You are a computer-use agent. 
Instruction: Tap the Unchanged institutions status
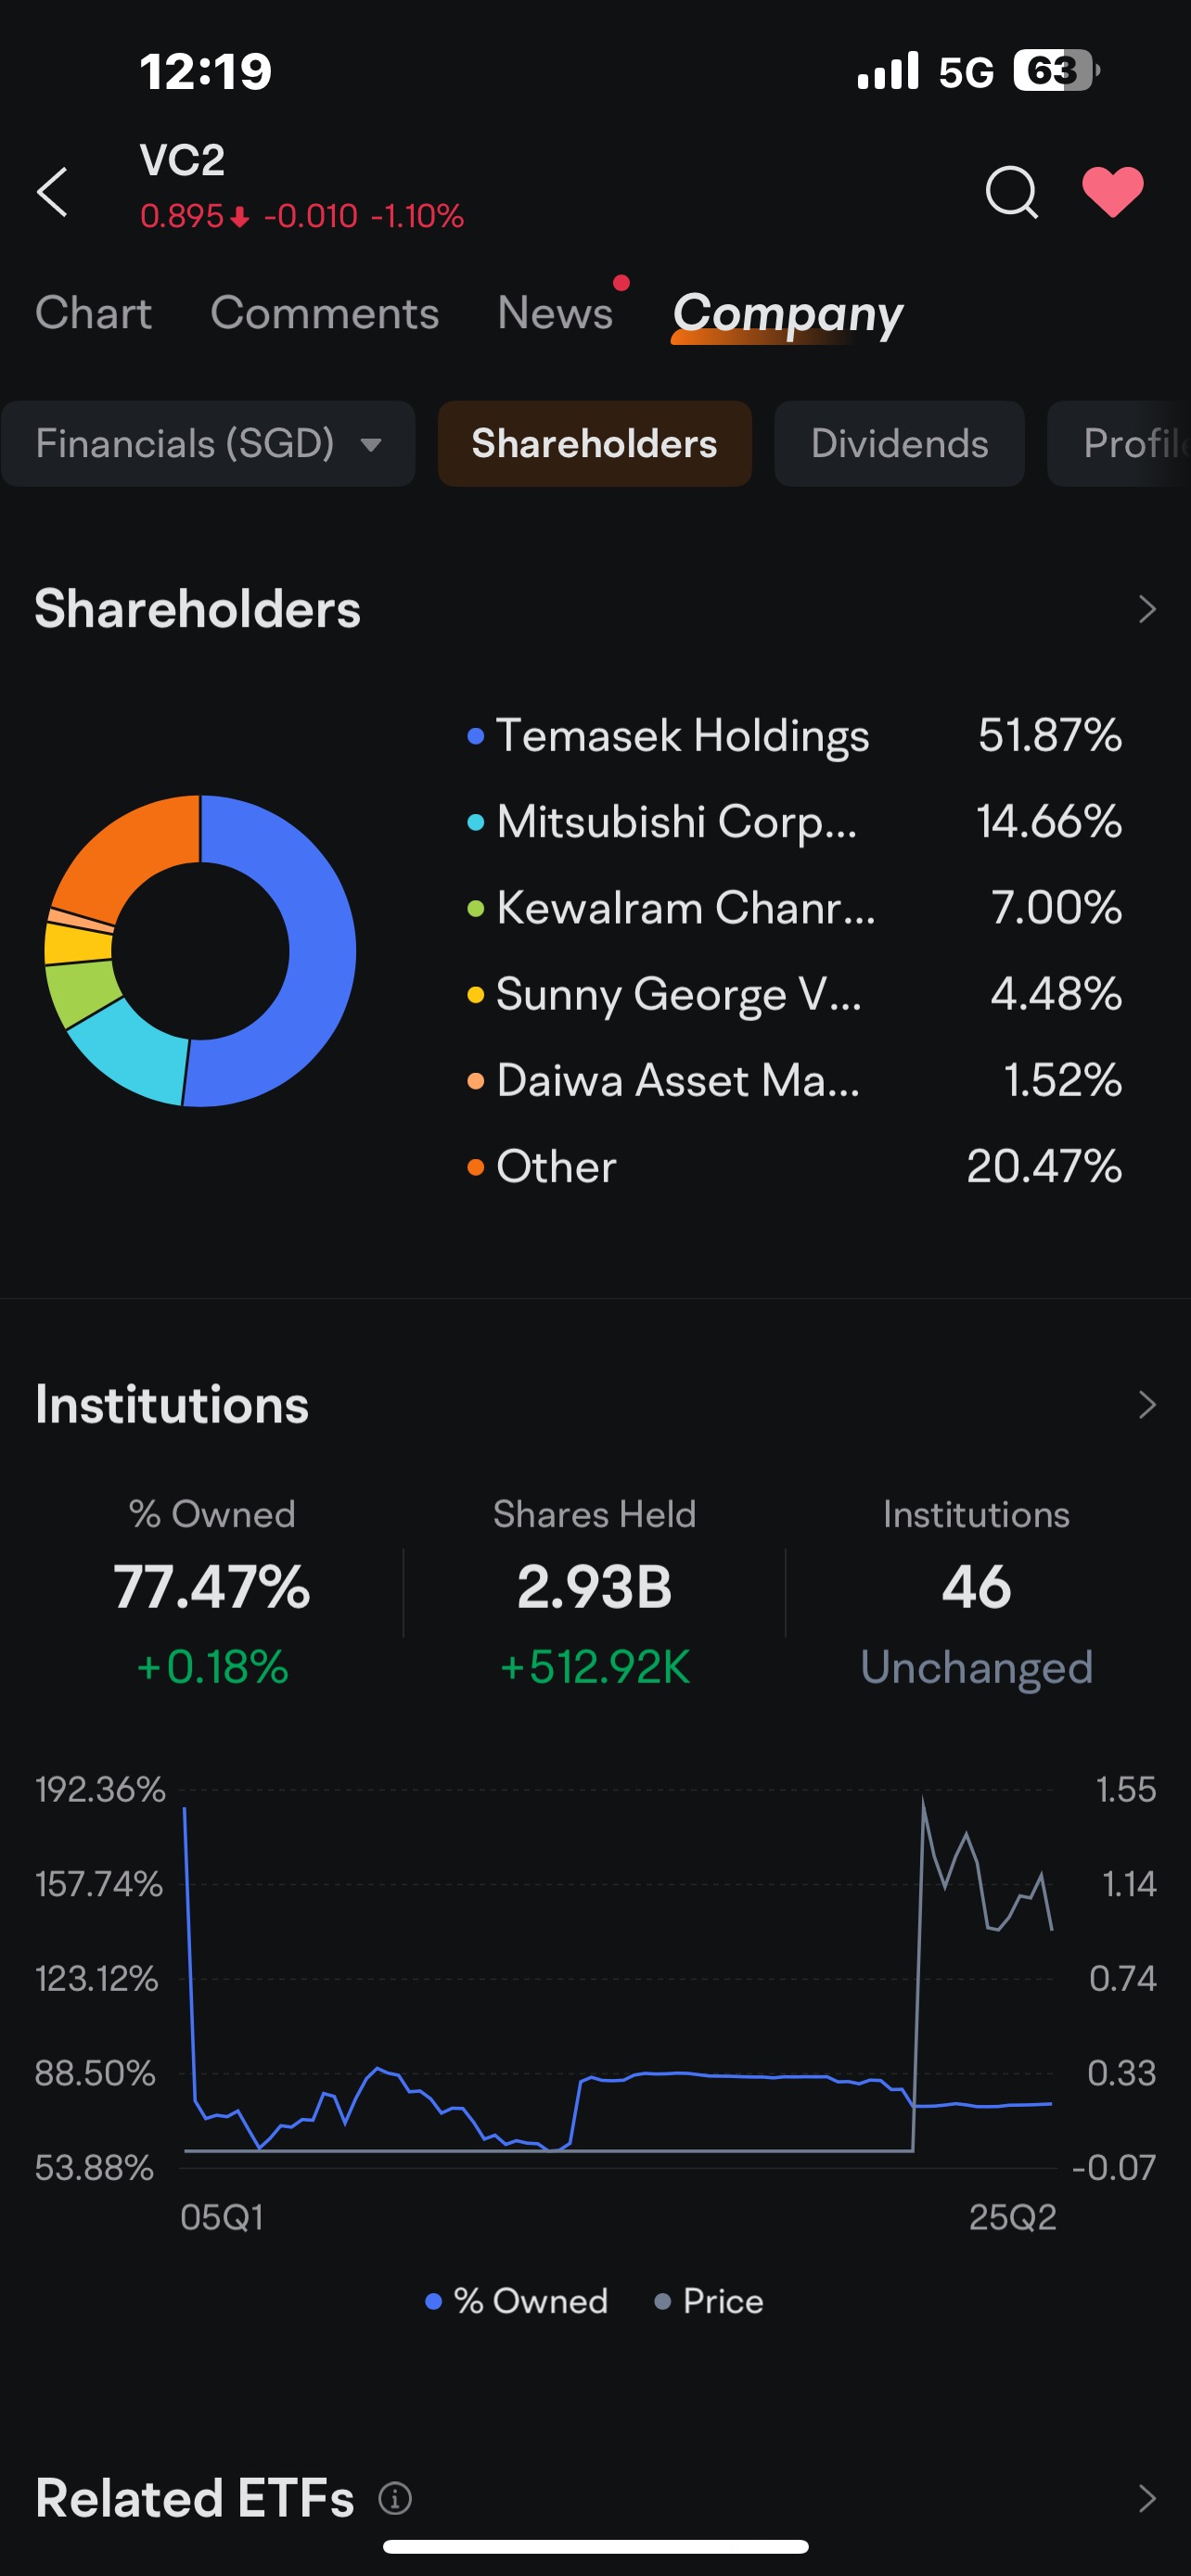coord(976,1667)
